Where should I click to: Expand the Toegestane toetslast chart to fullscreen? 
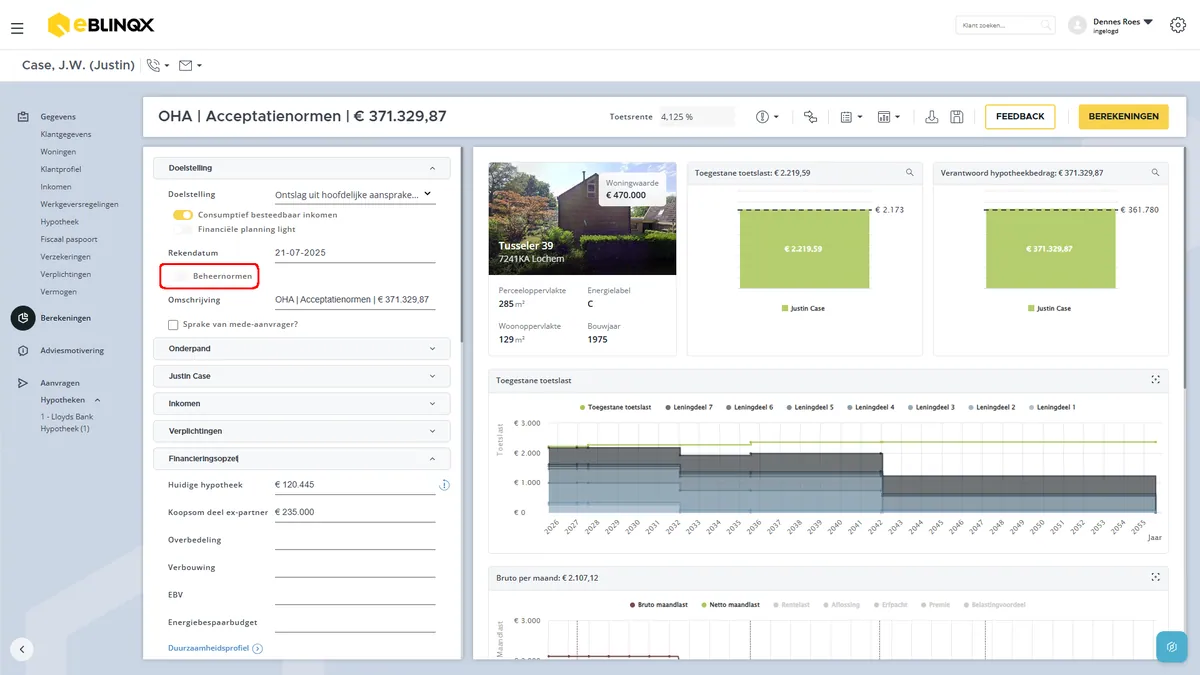click(x=1155, y=380)
